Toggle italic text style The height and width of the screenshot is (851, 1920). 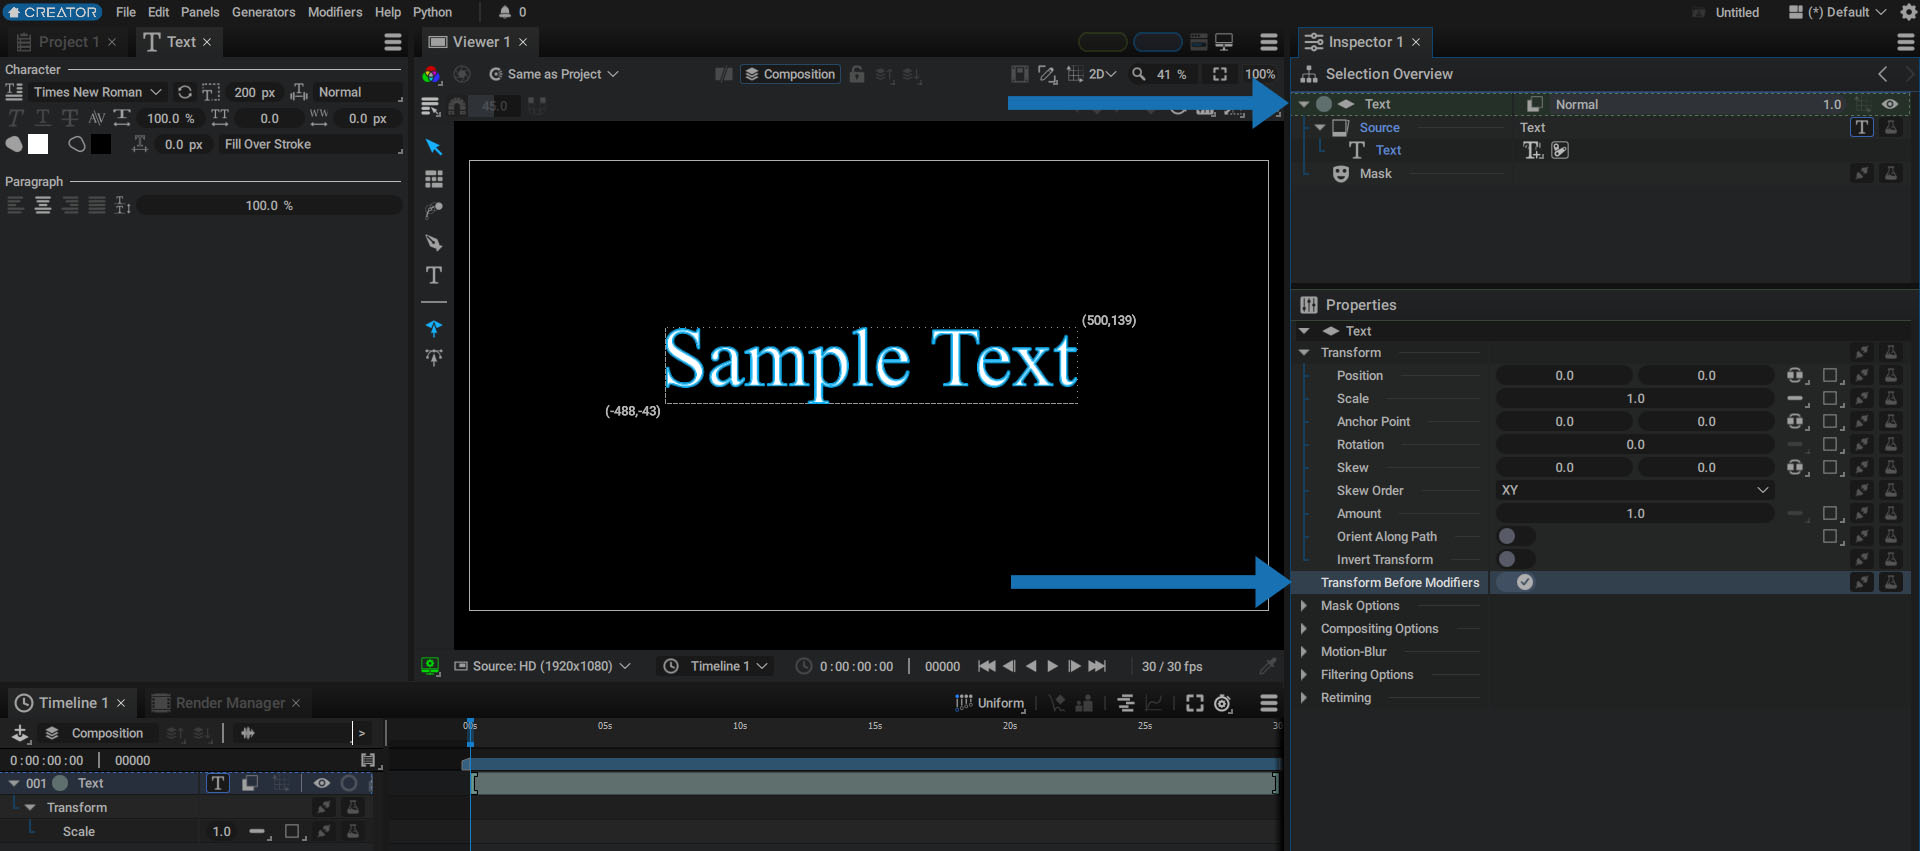[16, 118]
